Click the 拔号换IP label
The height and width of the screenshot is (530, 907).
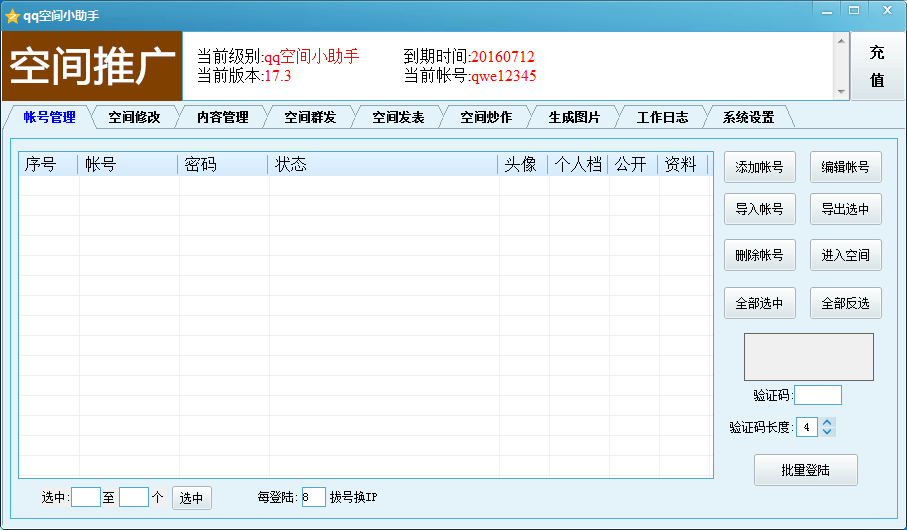(x=353, y=497)
